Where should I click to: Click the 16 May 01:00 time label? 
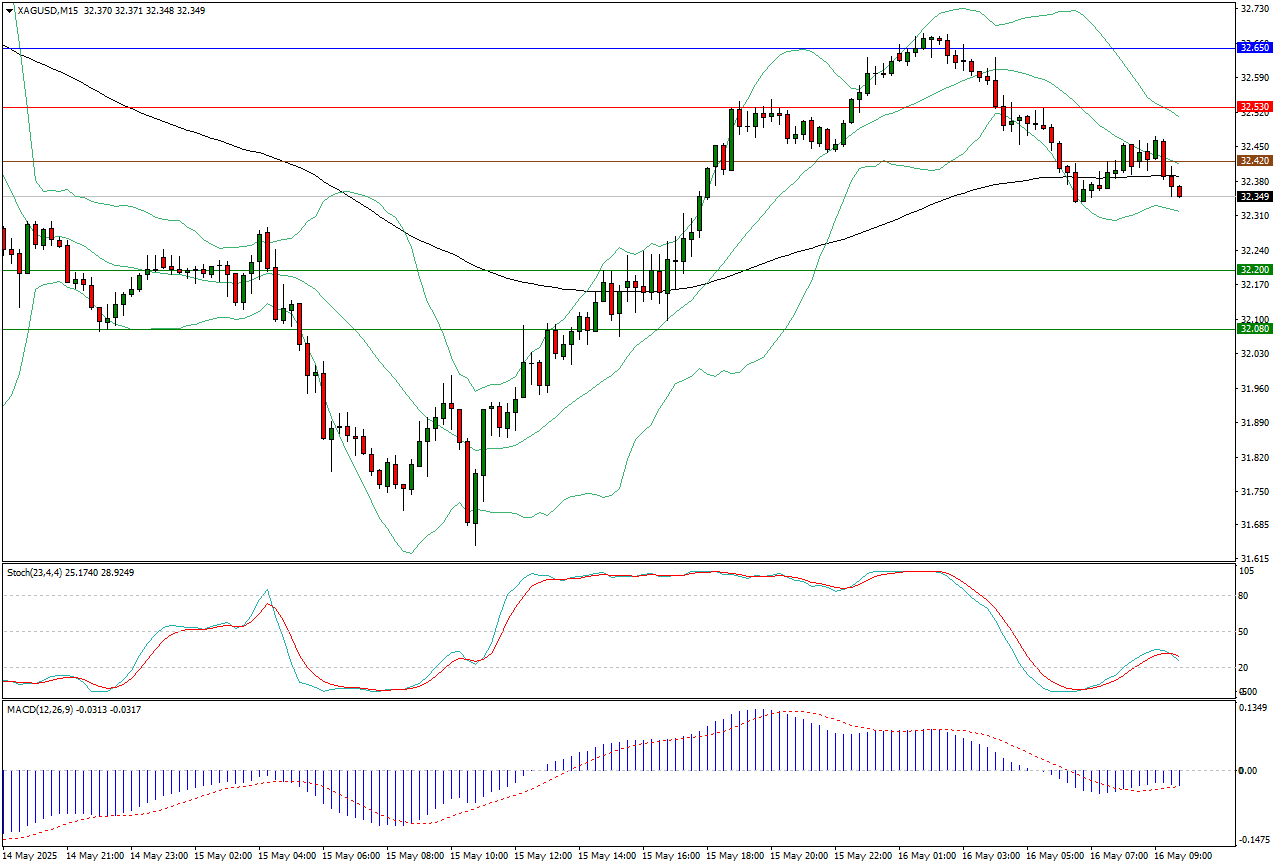(929, 857)
